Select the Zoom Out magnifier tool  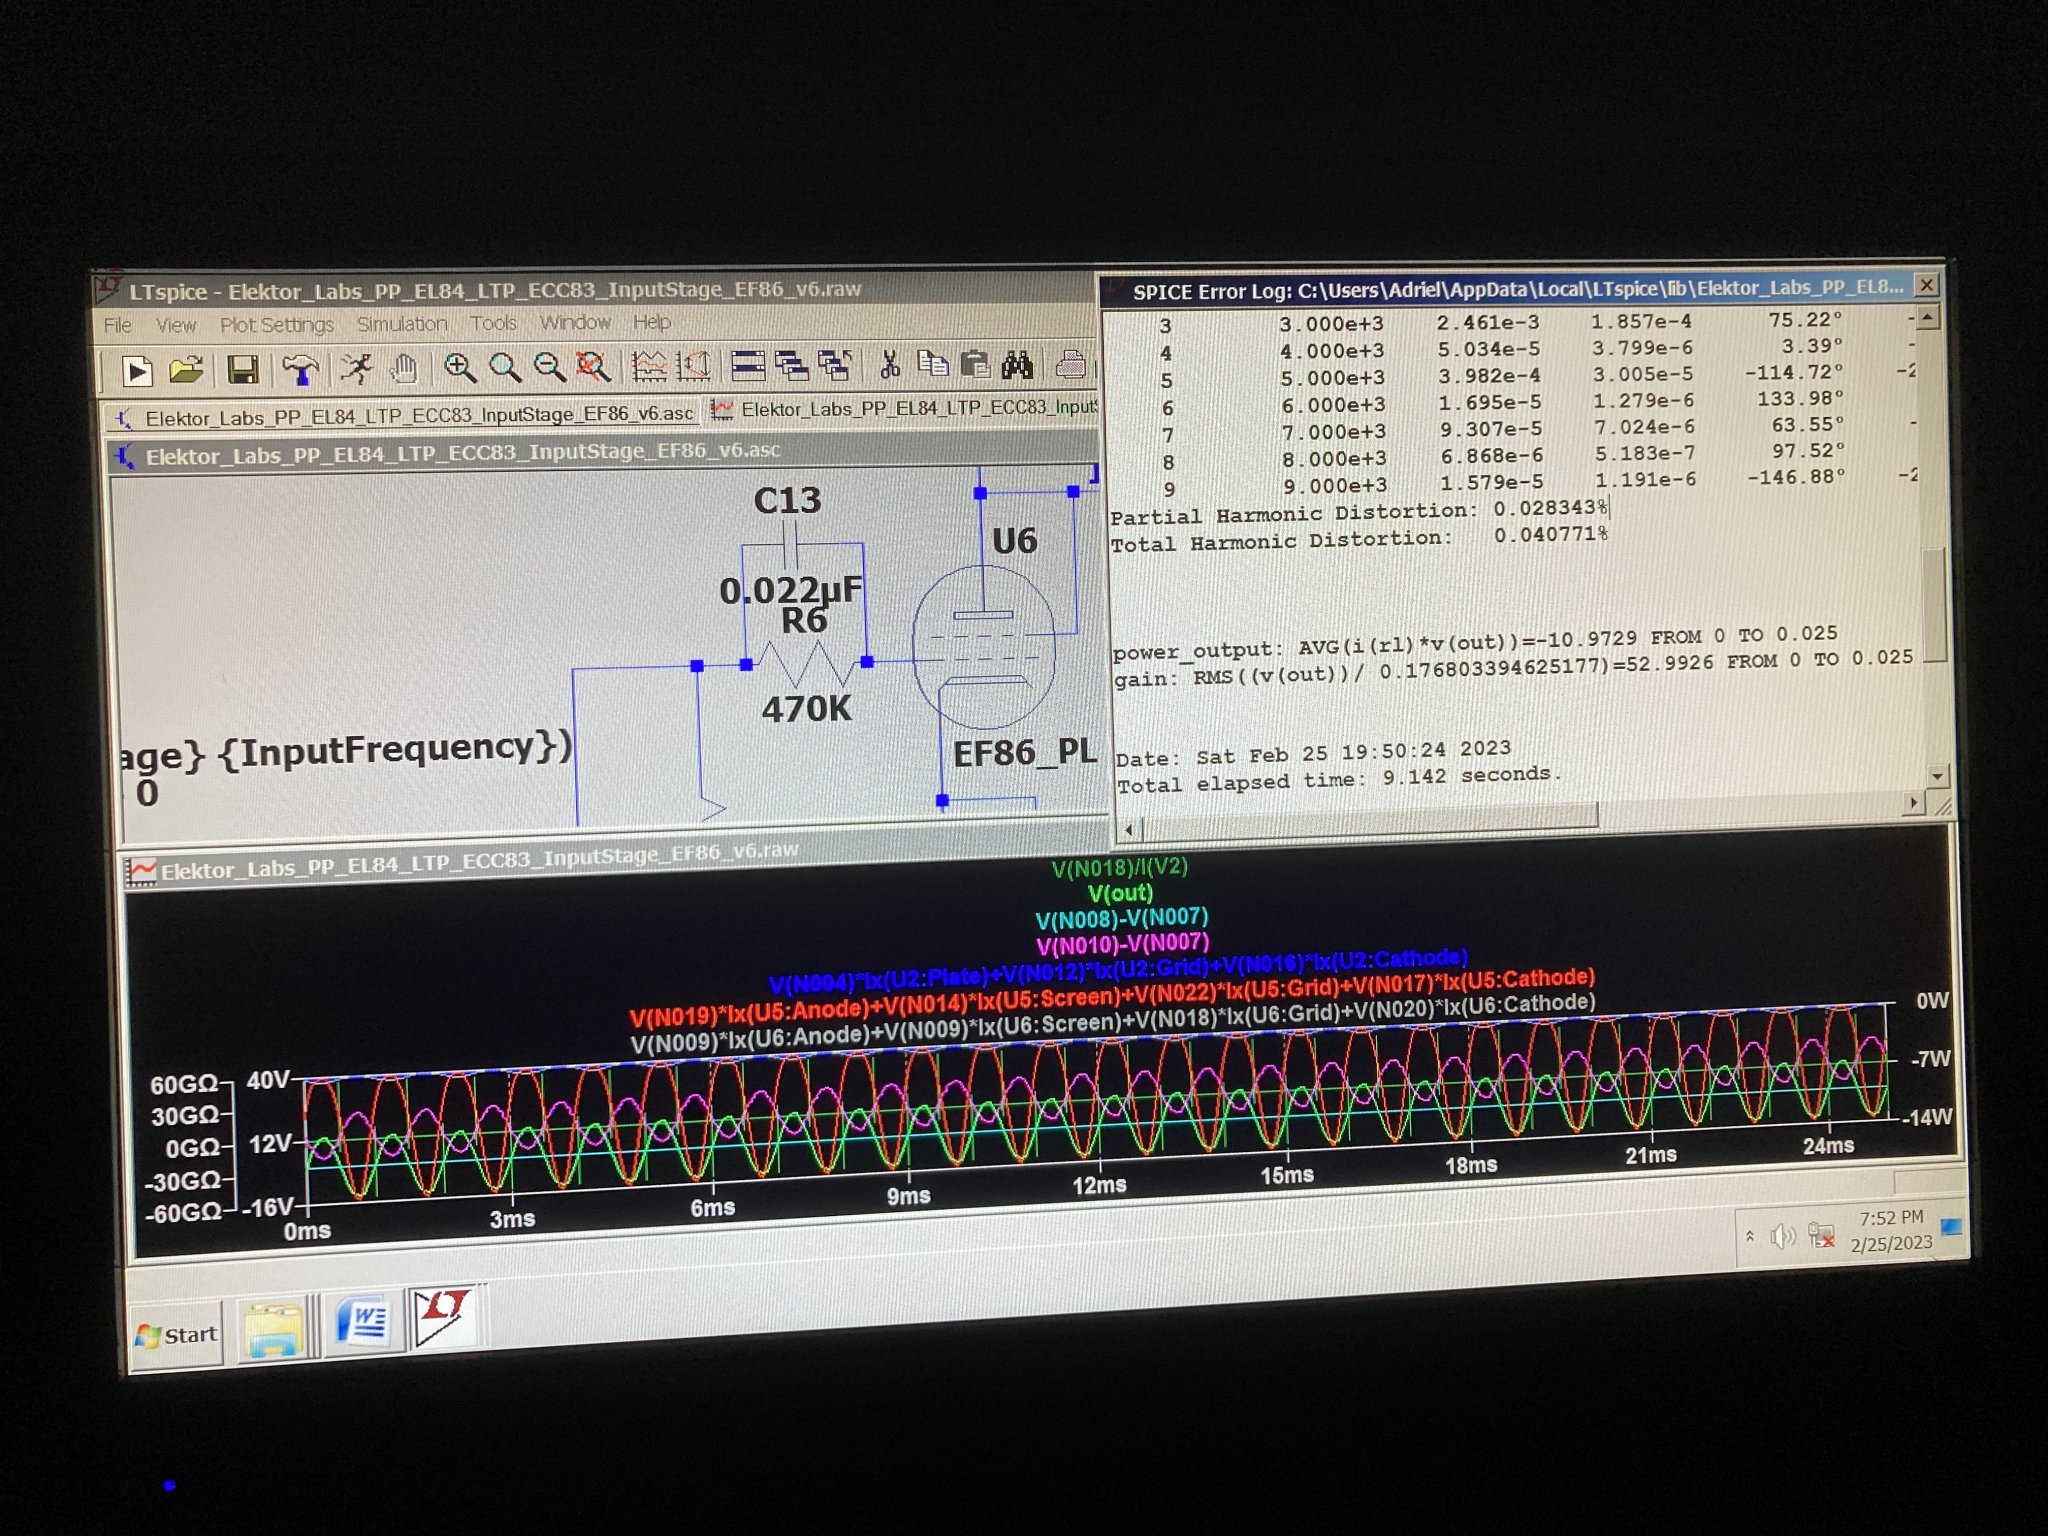click(549, 367)
